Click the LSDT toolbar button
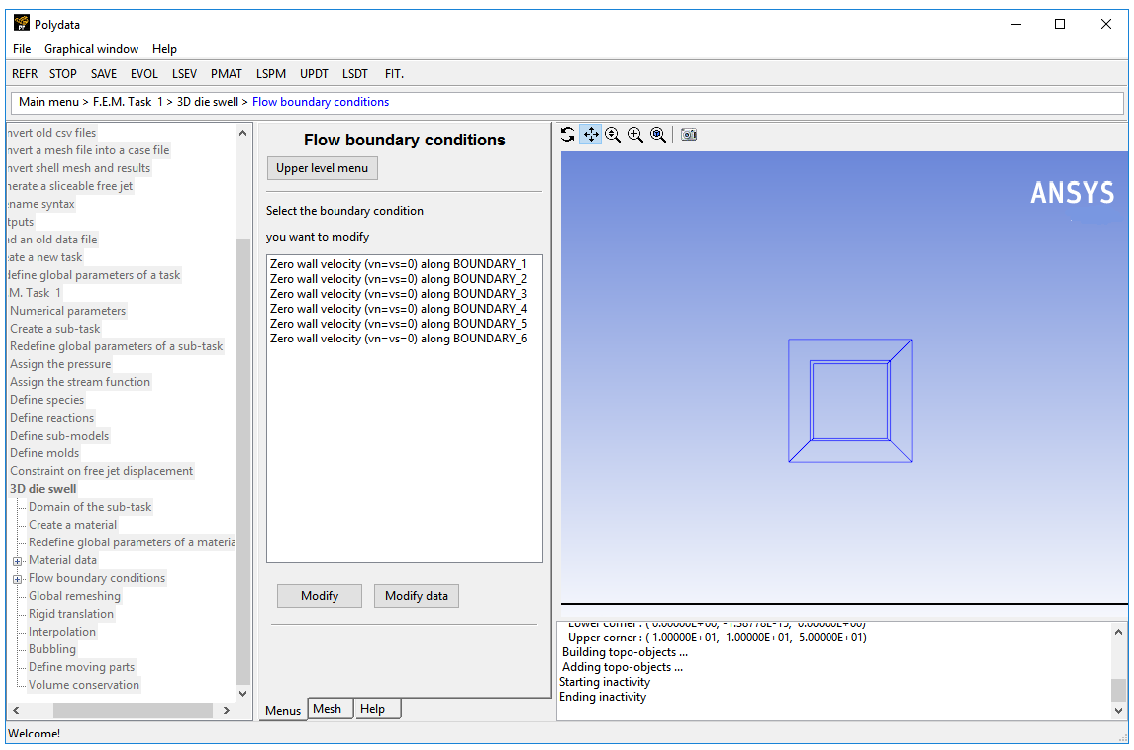Viewport: 1134px width, 750px height. click(x=354, y=74)
